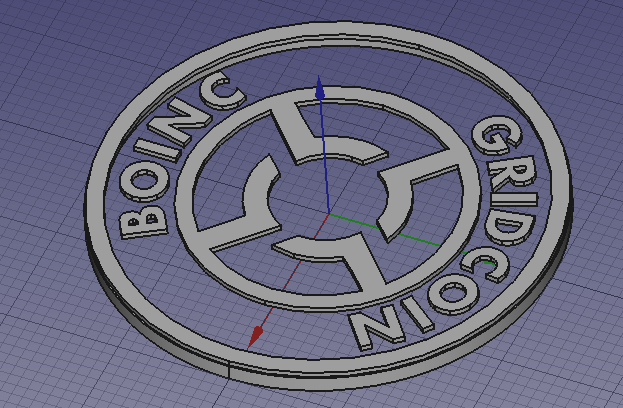
Task: Pick the letter C in BOINC
Action: [222, 92]
